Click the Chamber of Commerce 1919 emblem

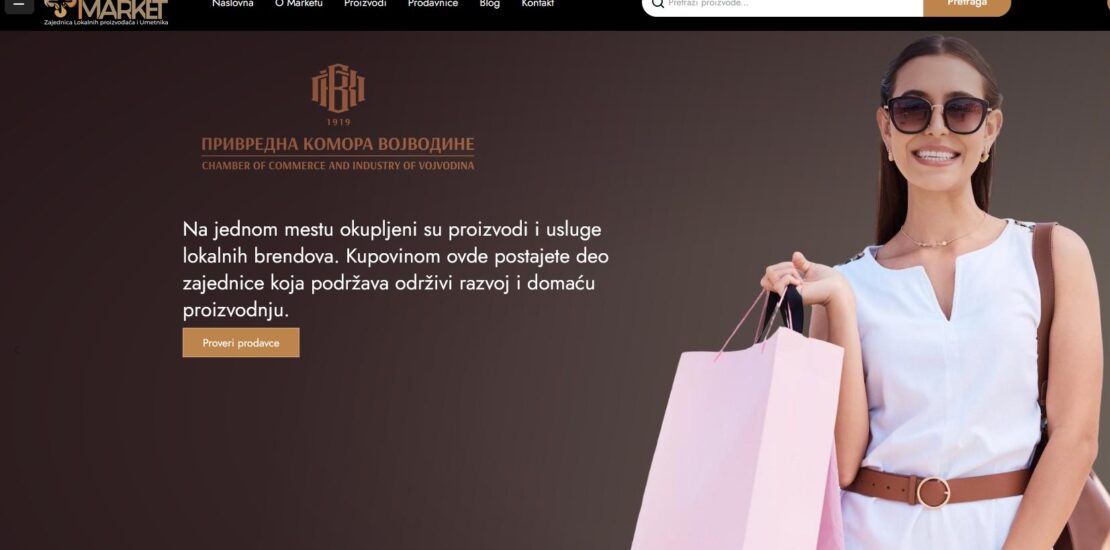click(338, 94)
